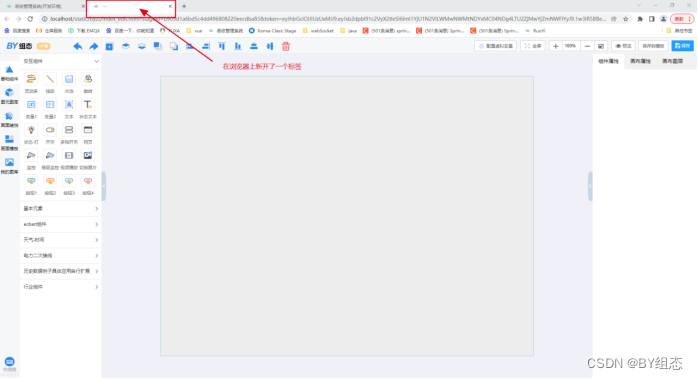Expand the 天气-时间 category
The image size is (698, 379).
click(x=61, y=240)
